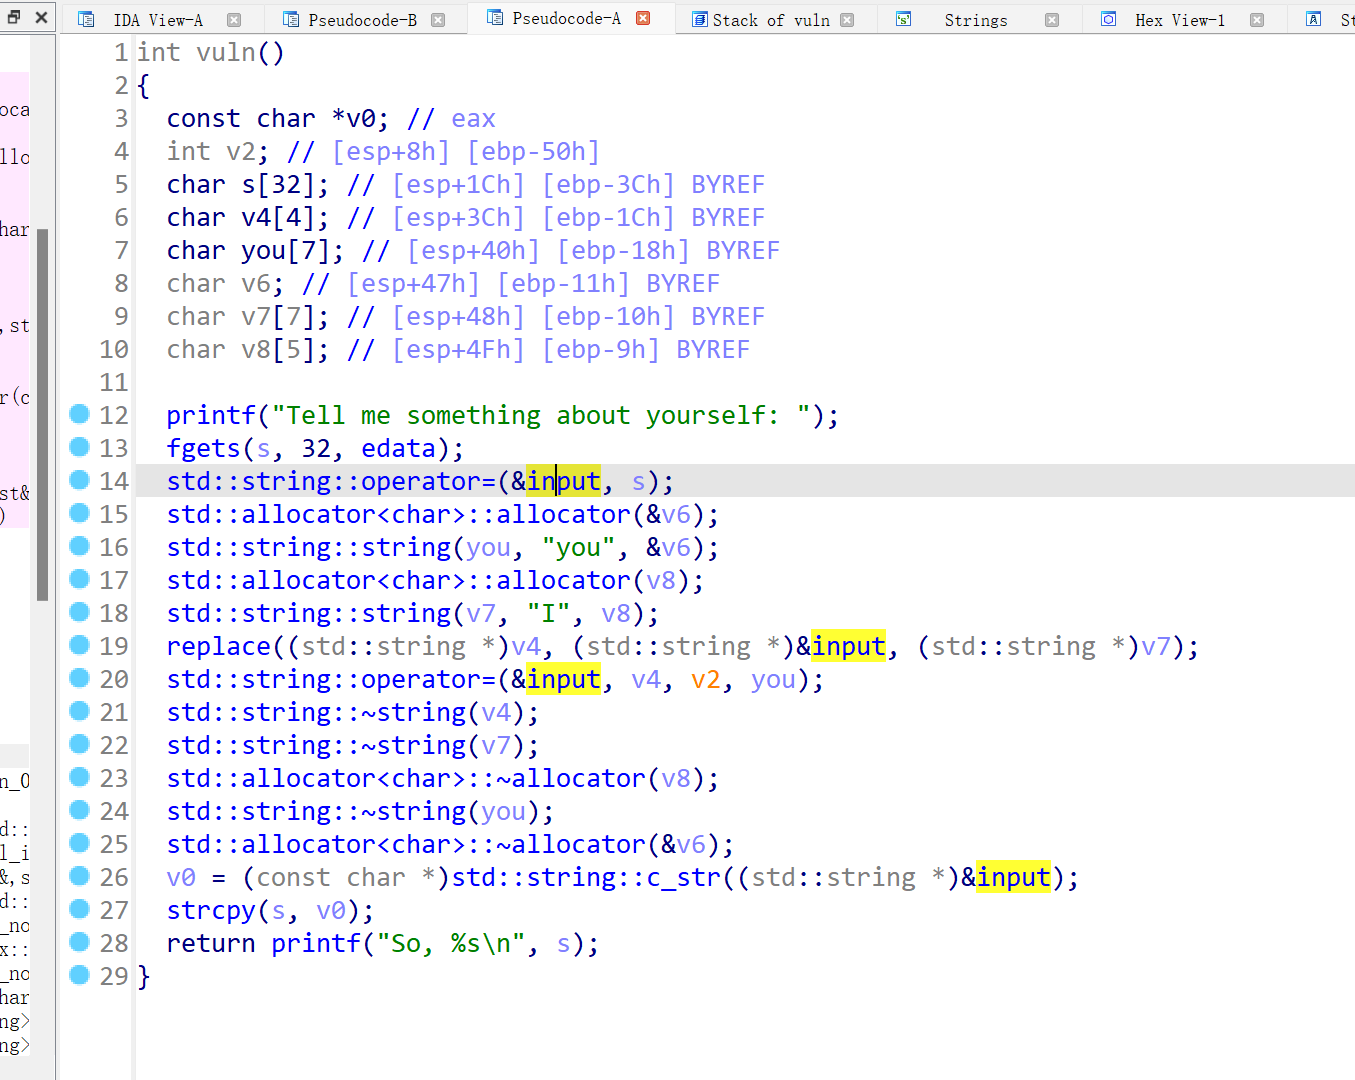
Task: Toggle breakpoint dot on line 14
Action: (x=80, y=480)
